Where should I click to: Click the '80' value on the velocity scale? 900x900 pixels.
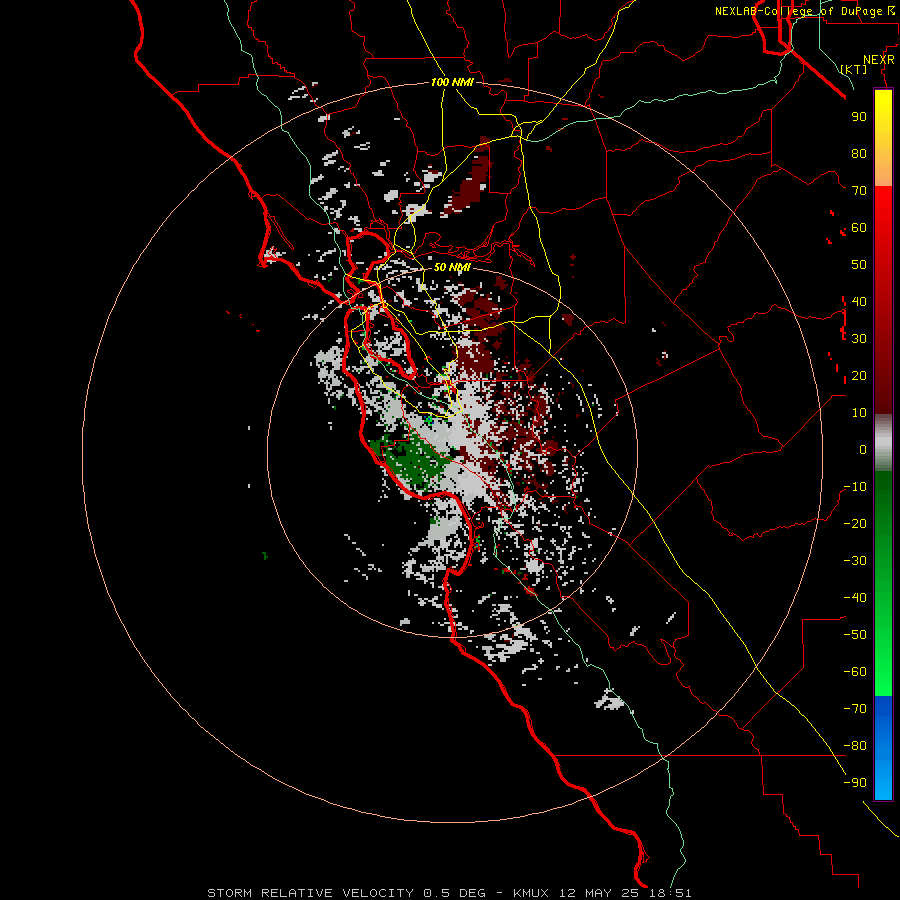tap(859, 153)
